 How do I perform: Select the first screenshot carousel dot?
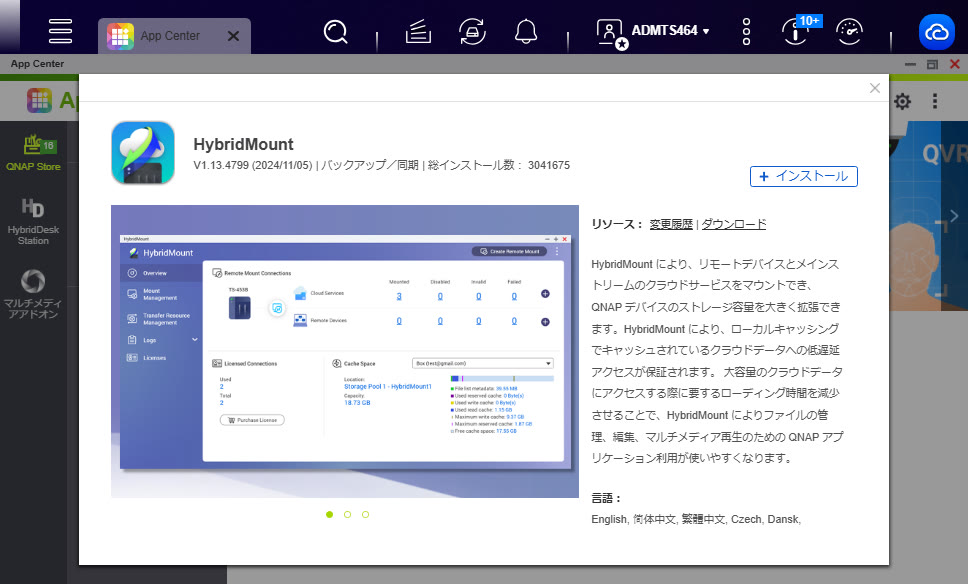coord(329,514)
